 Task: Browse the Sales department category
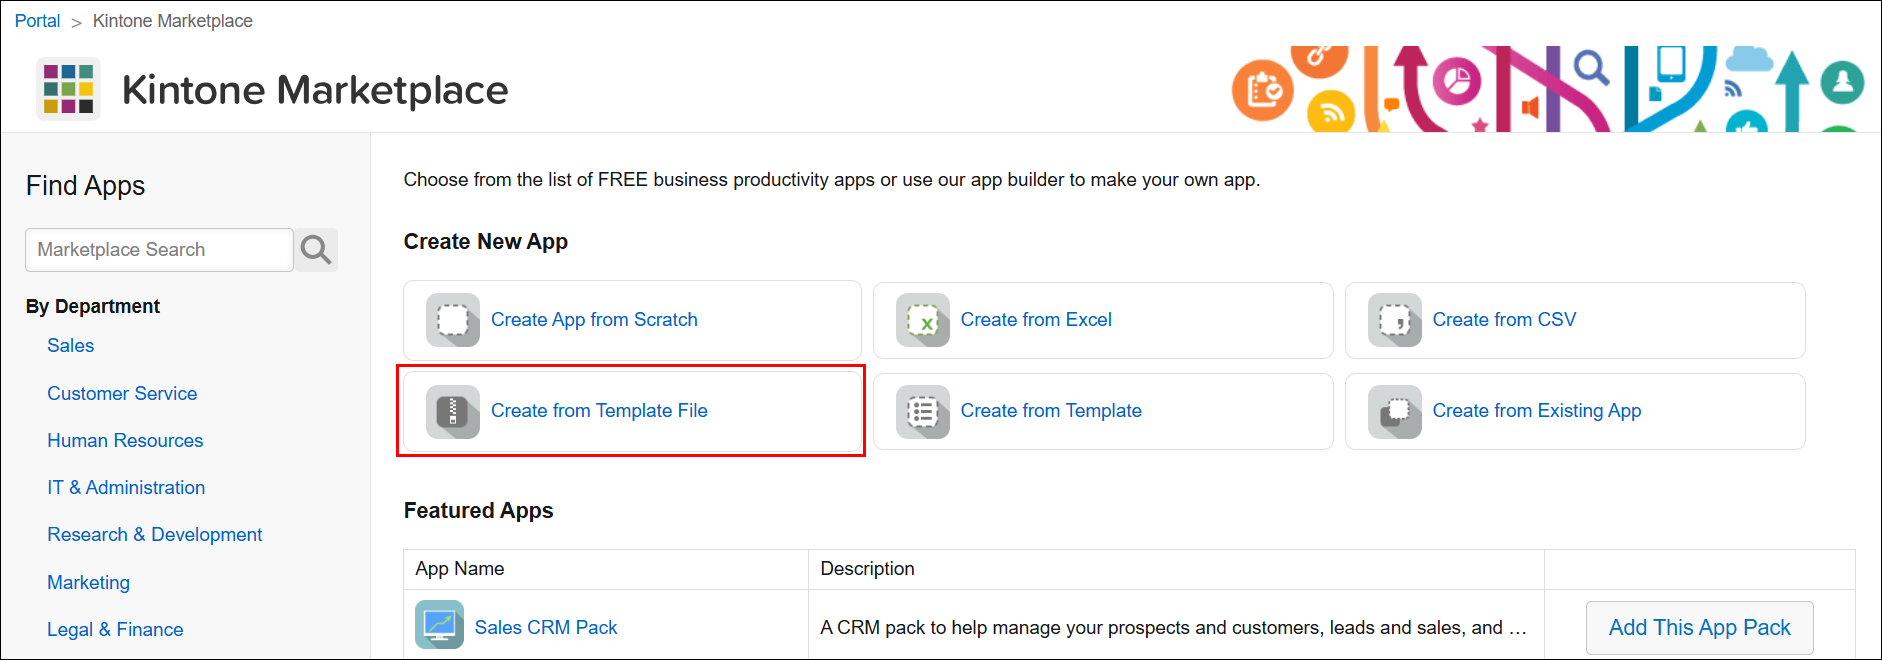click(70, 345)
